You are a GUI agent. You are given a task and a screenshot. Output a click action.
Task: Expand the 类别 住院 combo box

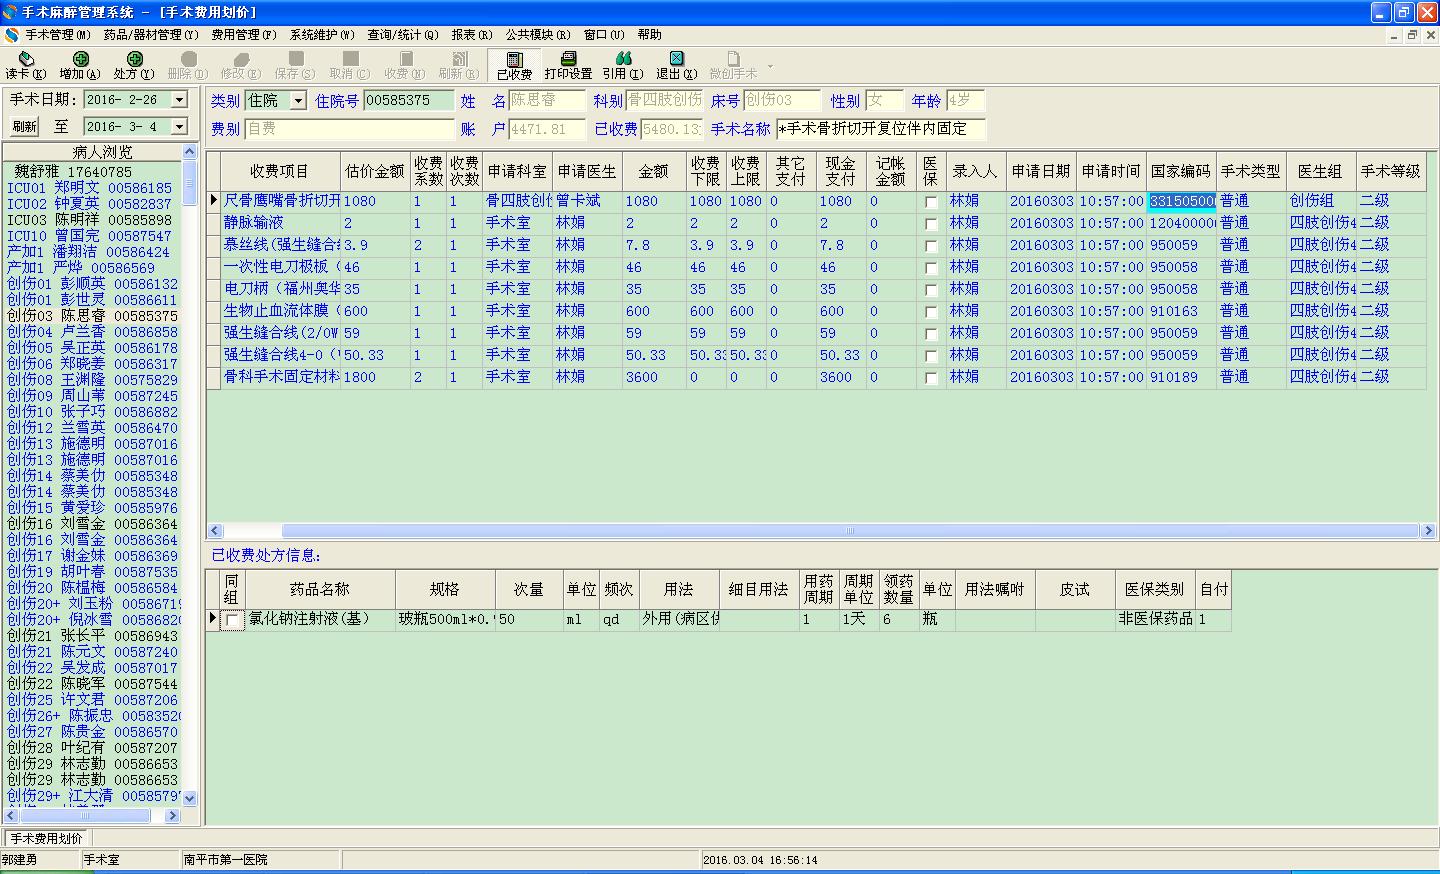click(x=298, y=101)
